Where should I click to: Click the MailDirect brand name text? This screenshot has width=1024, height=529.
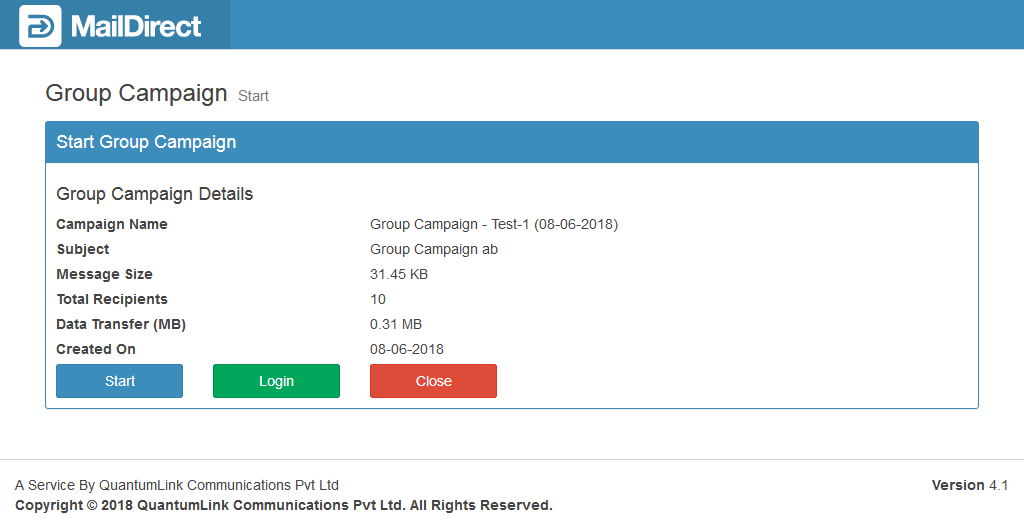click(x=136, y=26)
